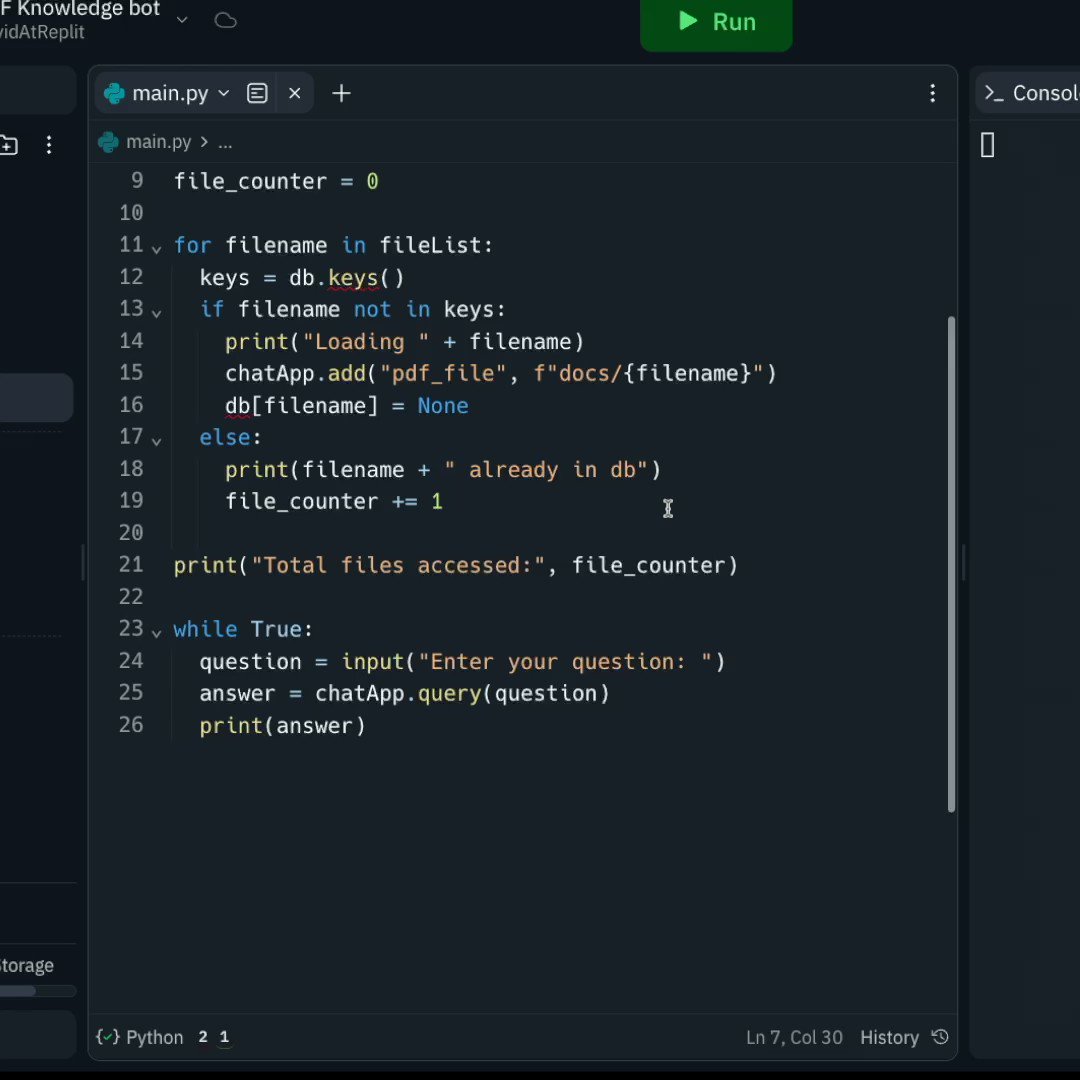This screenshot has width=1080, height=1080.
Task: Show the 2 problems count in status bar
Action: (202, 1037)
